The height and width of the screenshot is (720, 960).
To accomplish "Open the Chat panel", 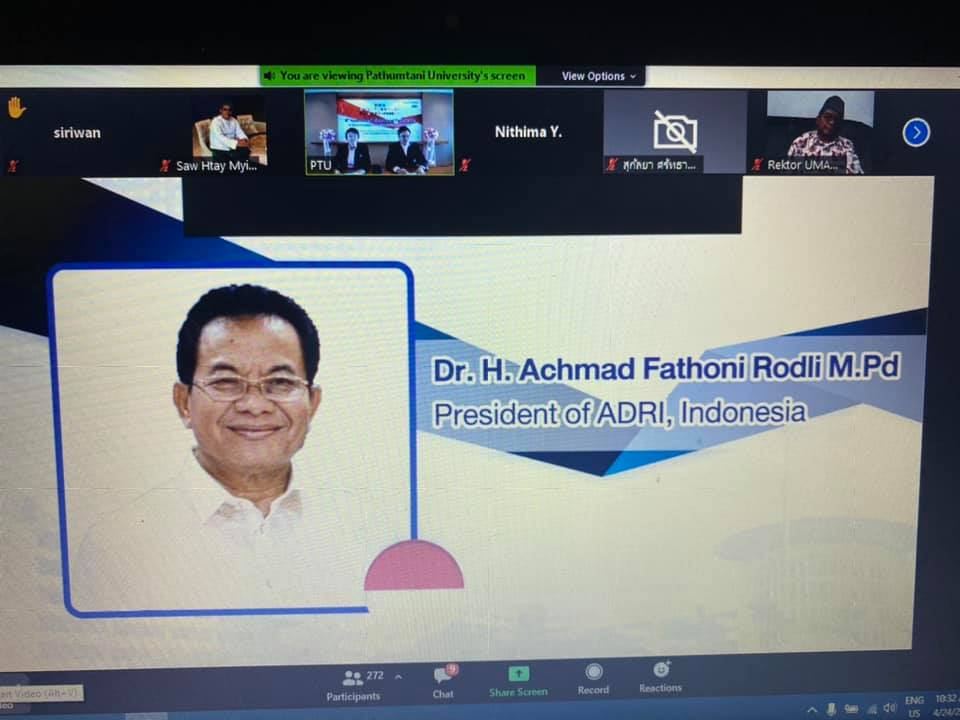I will (443, 680).
